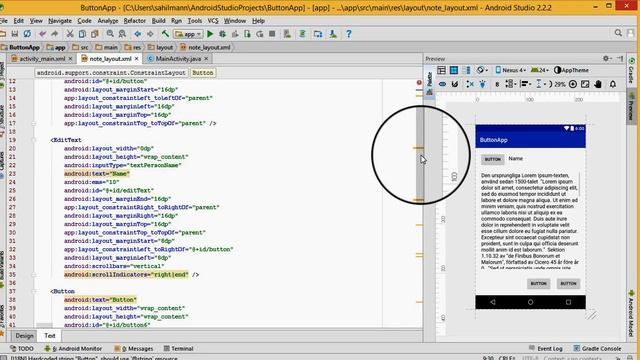Open the VCS menu
The width and height of the screenshot is (640, 360).
tap(213, 21)
